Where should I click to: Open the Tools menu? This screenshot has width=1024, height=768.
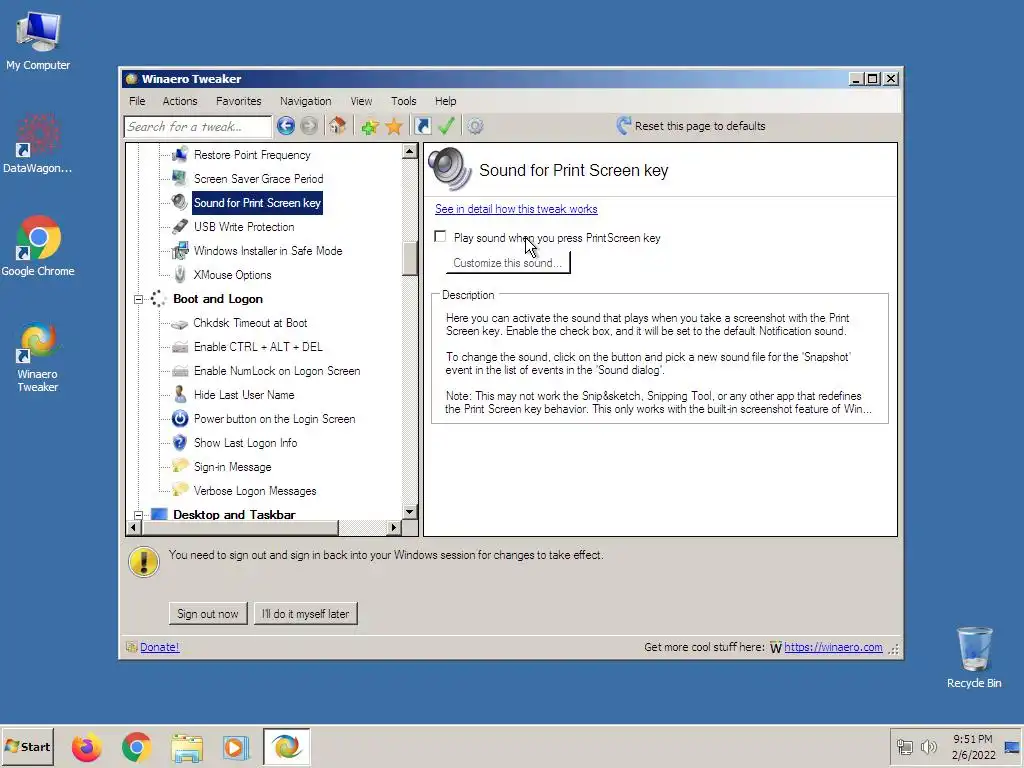404,101
